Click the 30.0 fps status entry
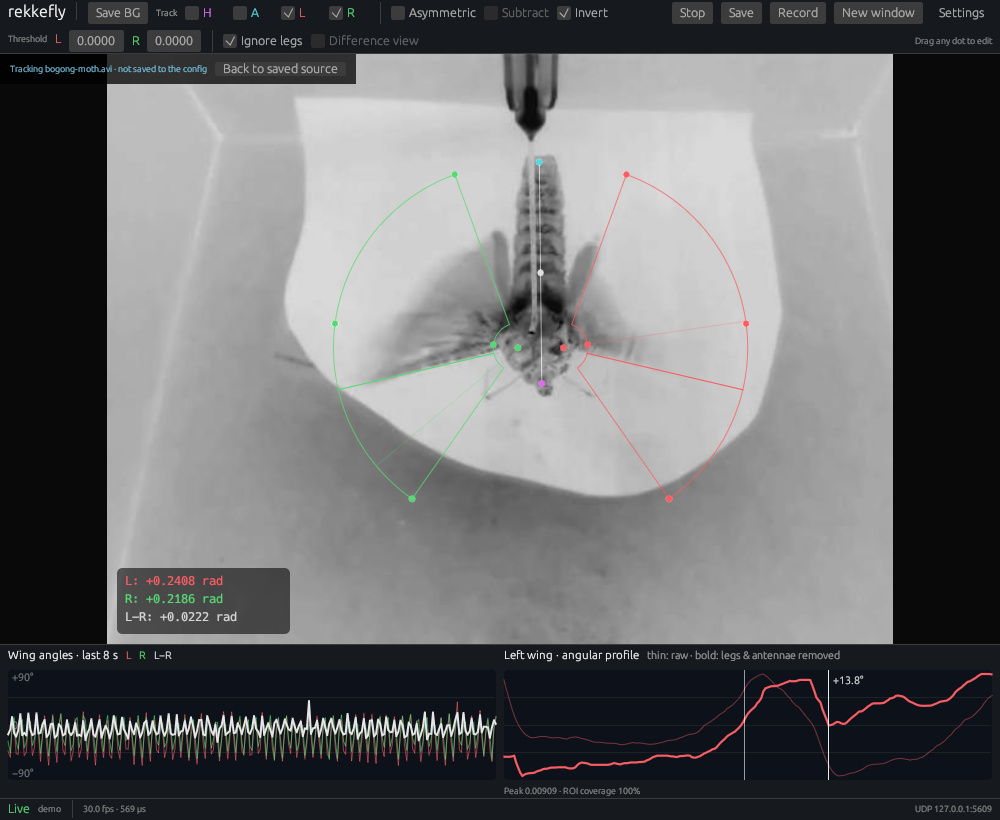Image resolution: width=1000 pixels, height=820 pixels. [x=114, y=809]
